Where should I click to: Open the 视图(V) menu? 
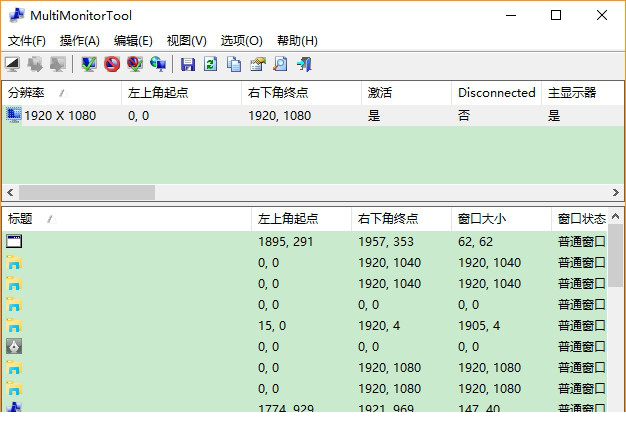click(186, 41)
